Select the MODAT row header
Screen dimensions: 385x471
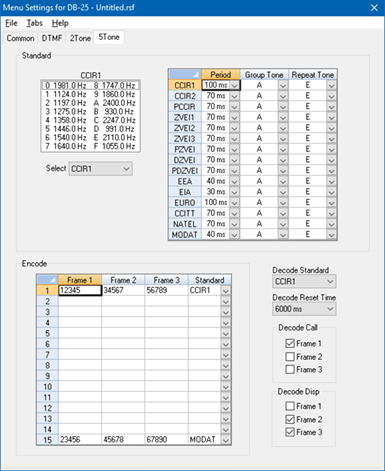click(x=185, y=235)
